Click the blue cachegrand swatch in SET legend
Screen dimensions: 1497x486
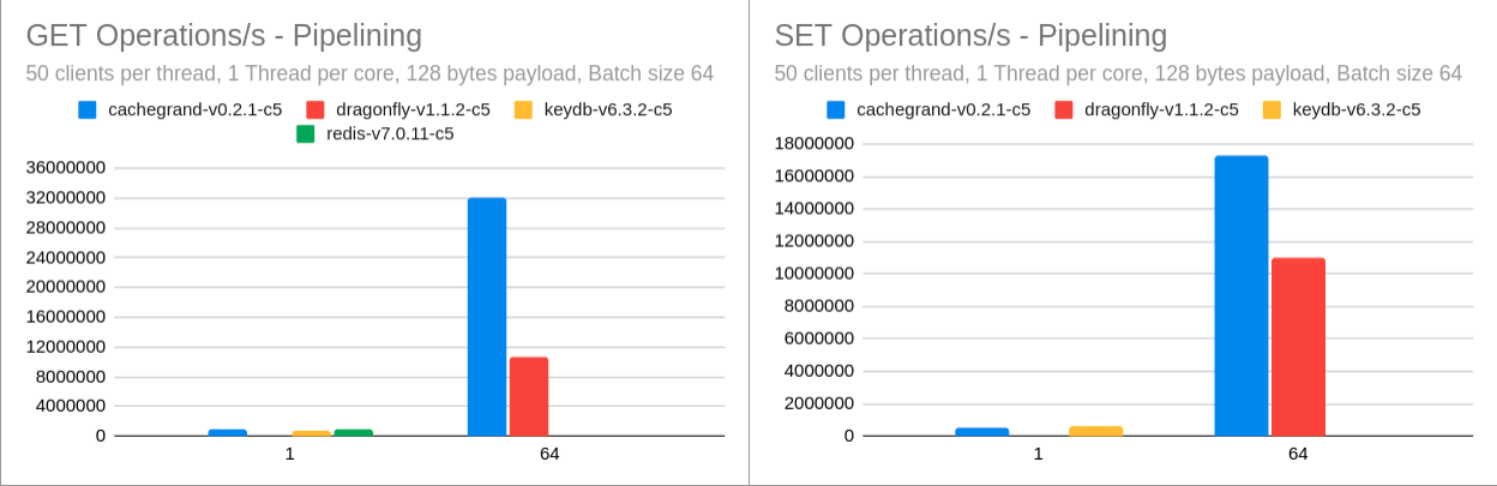[x=837, y=110]
